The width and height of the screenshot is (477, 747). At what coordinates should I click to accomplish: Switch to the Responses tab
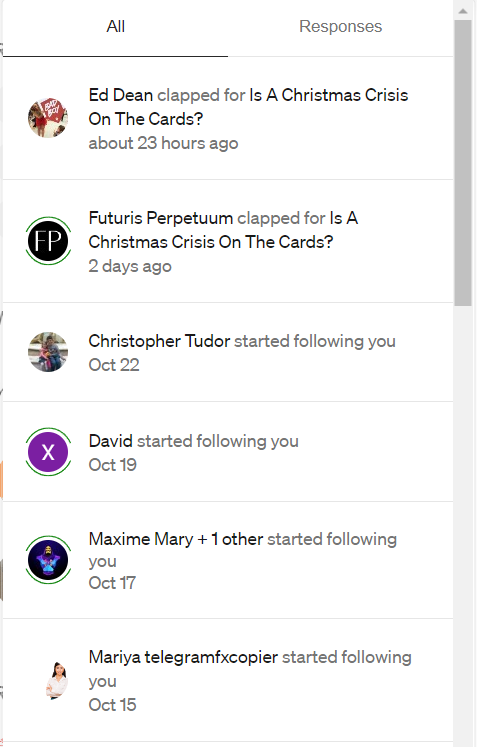click(x=340, y=27)
